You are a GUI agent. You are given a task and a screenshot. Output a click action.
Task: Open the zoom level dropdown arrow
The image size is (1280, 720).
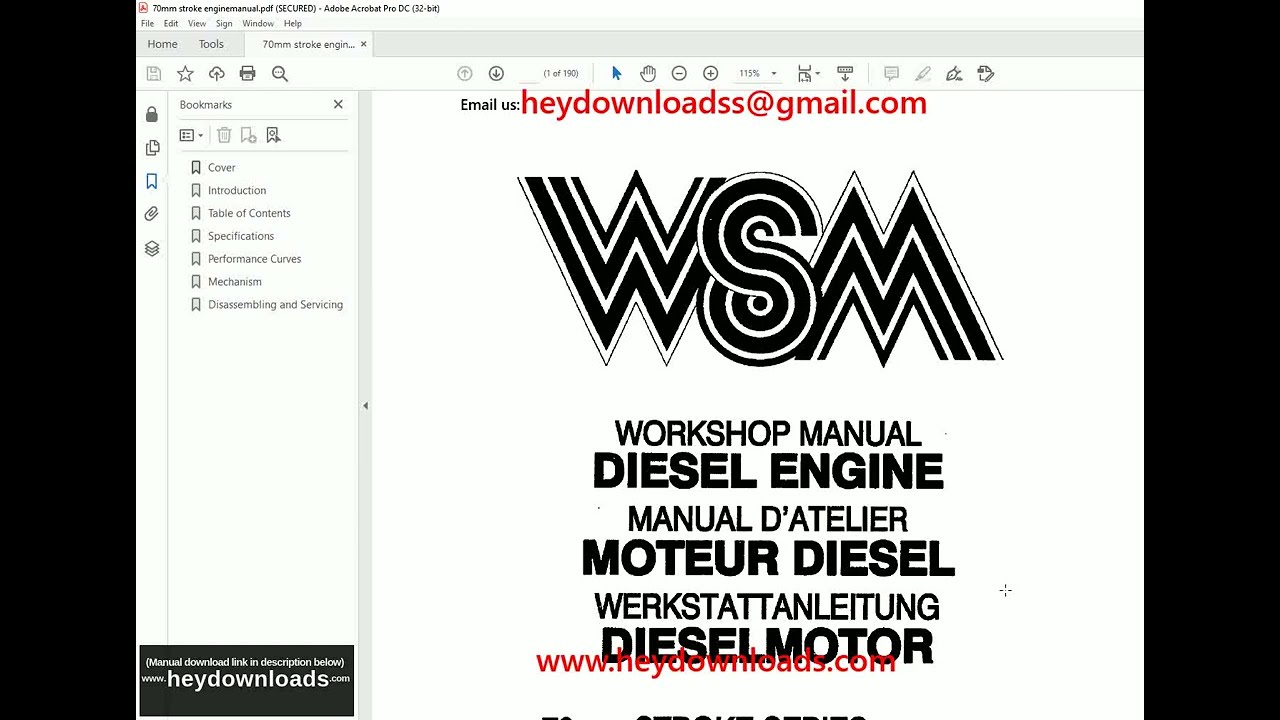pos(773,74)
